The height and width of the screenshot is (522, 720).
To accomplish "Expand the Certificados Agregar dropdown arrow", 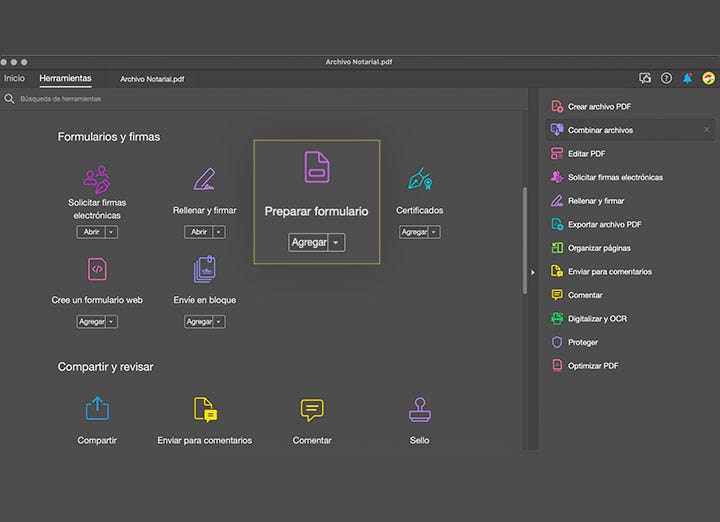I will click(435, 232).
